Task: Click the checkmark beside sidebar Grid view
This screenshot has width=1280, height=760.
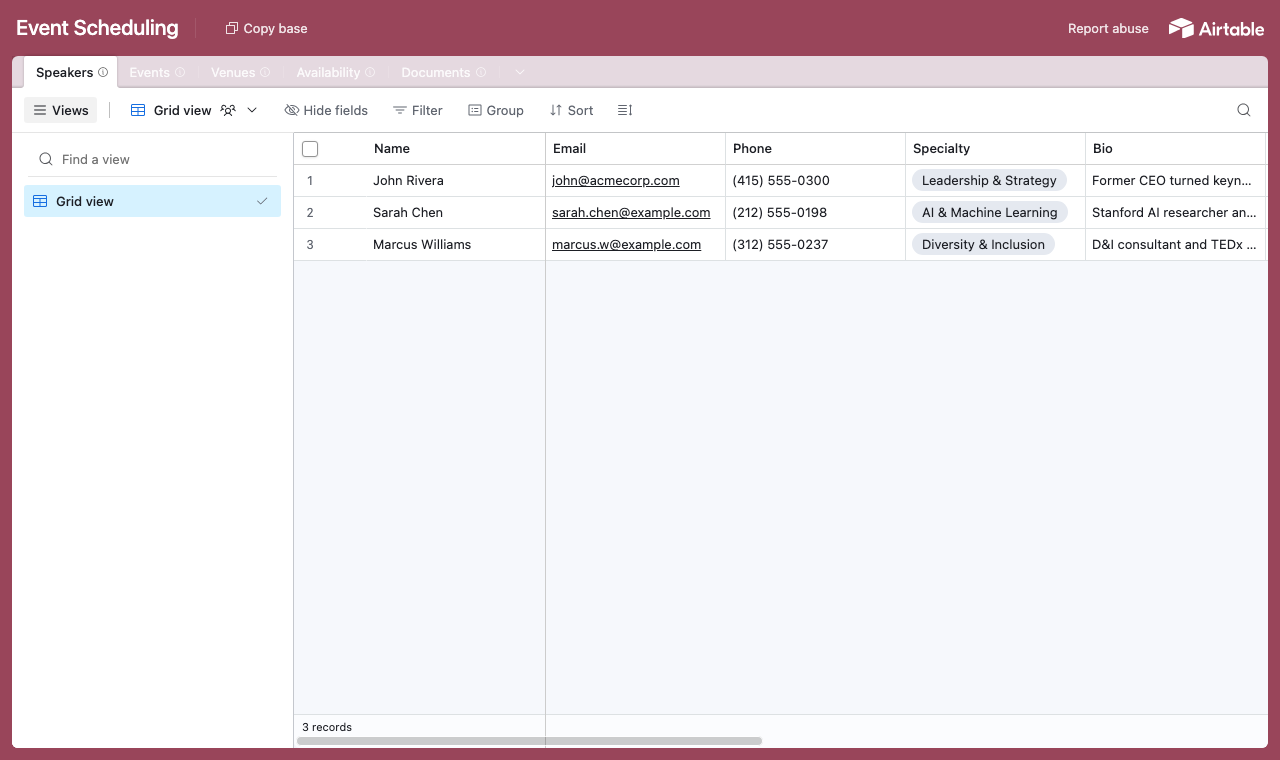Action: 262,201
